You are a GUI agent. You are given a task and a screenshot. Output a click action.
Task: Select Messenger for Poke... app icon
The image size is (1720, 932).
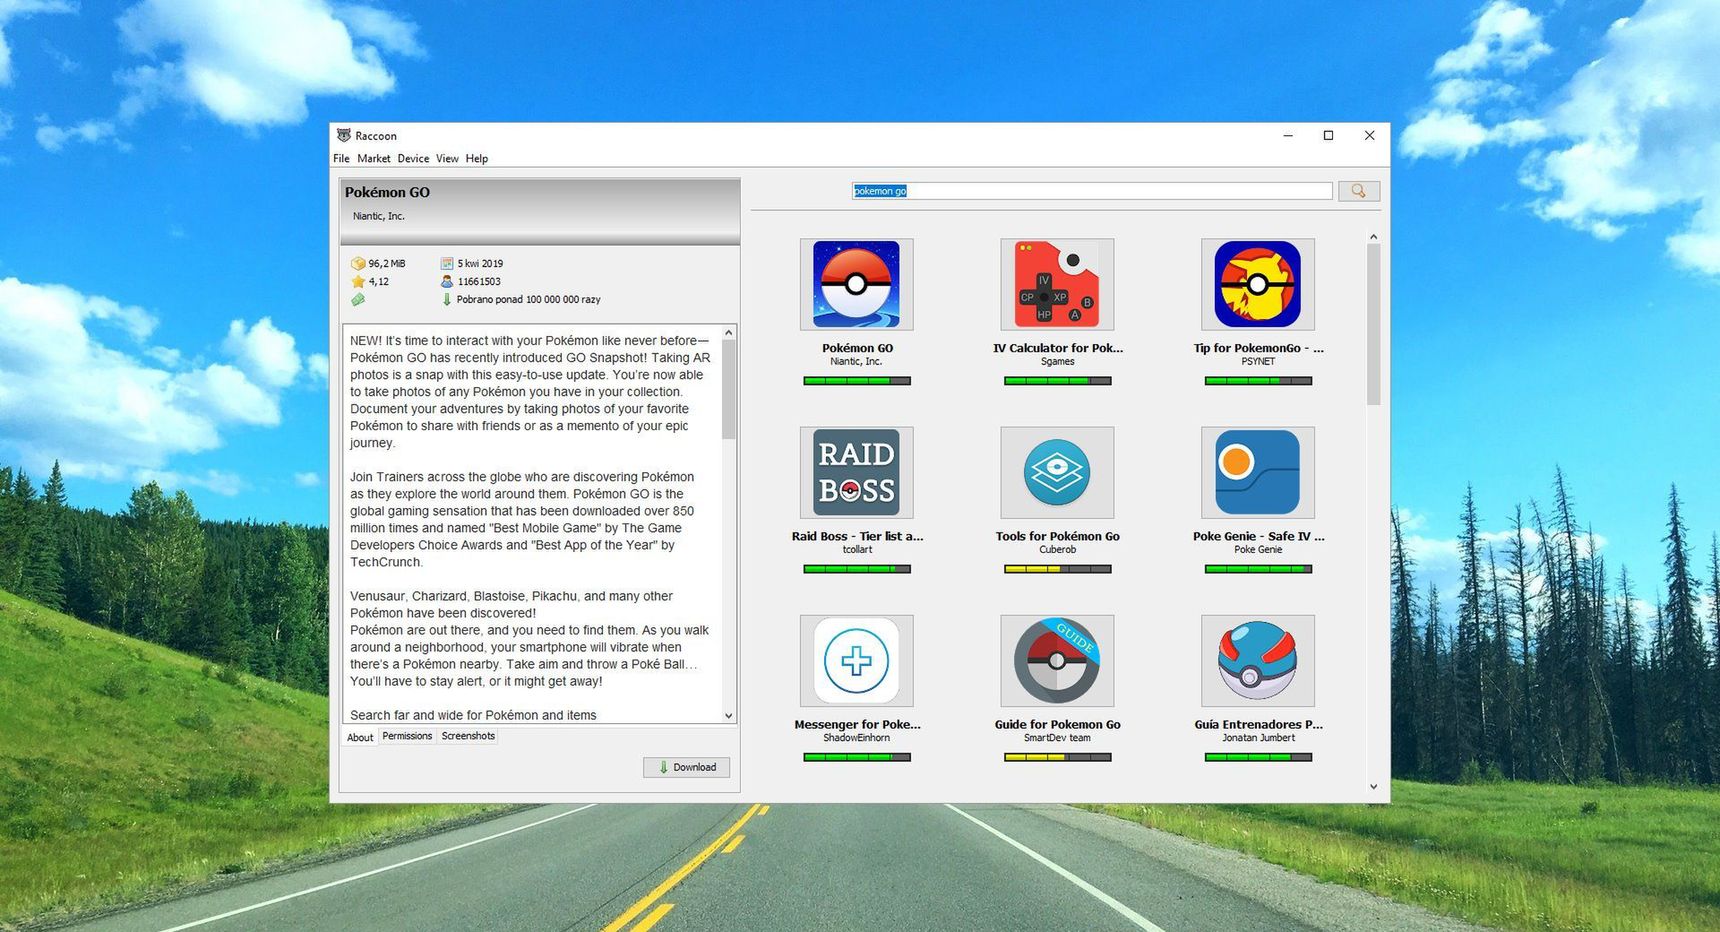click(x=857, y=661)
